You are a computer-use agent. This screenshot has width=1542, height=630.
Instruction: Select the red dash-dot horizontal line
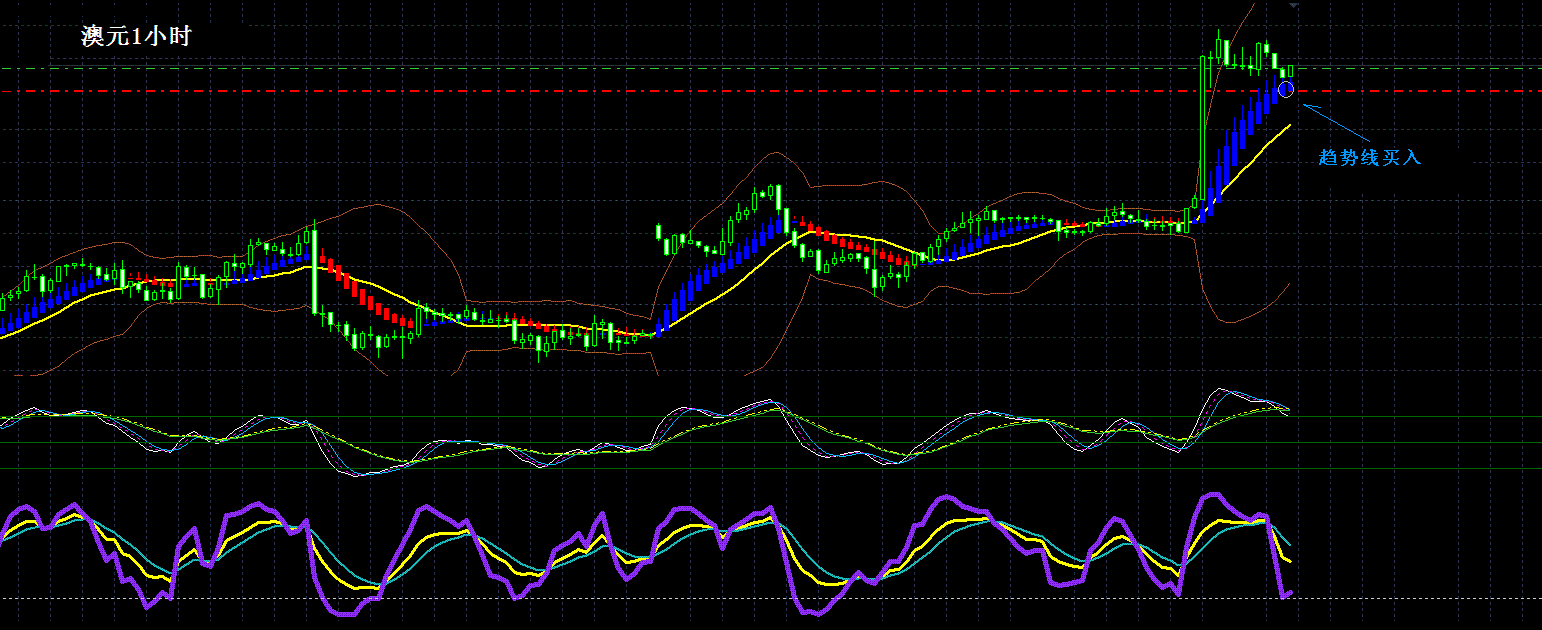tap(771, 91)
